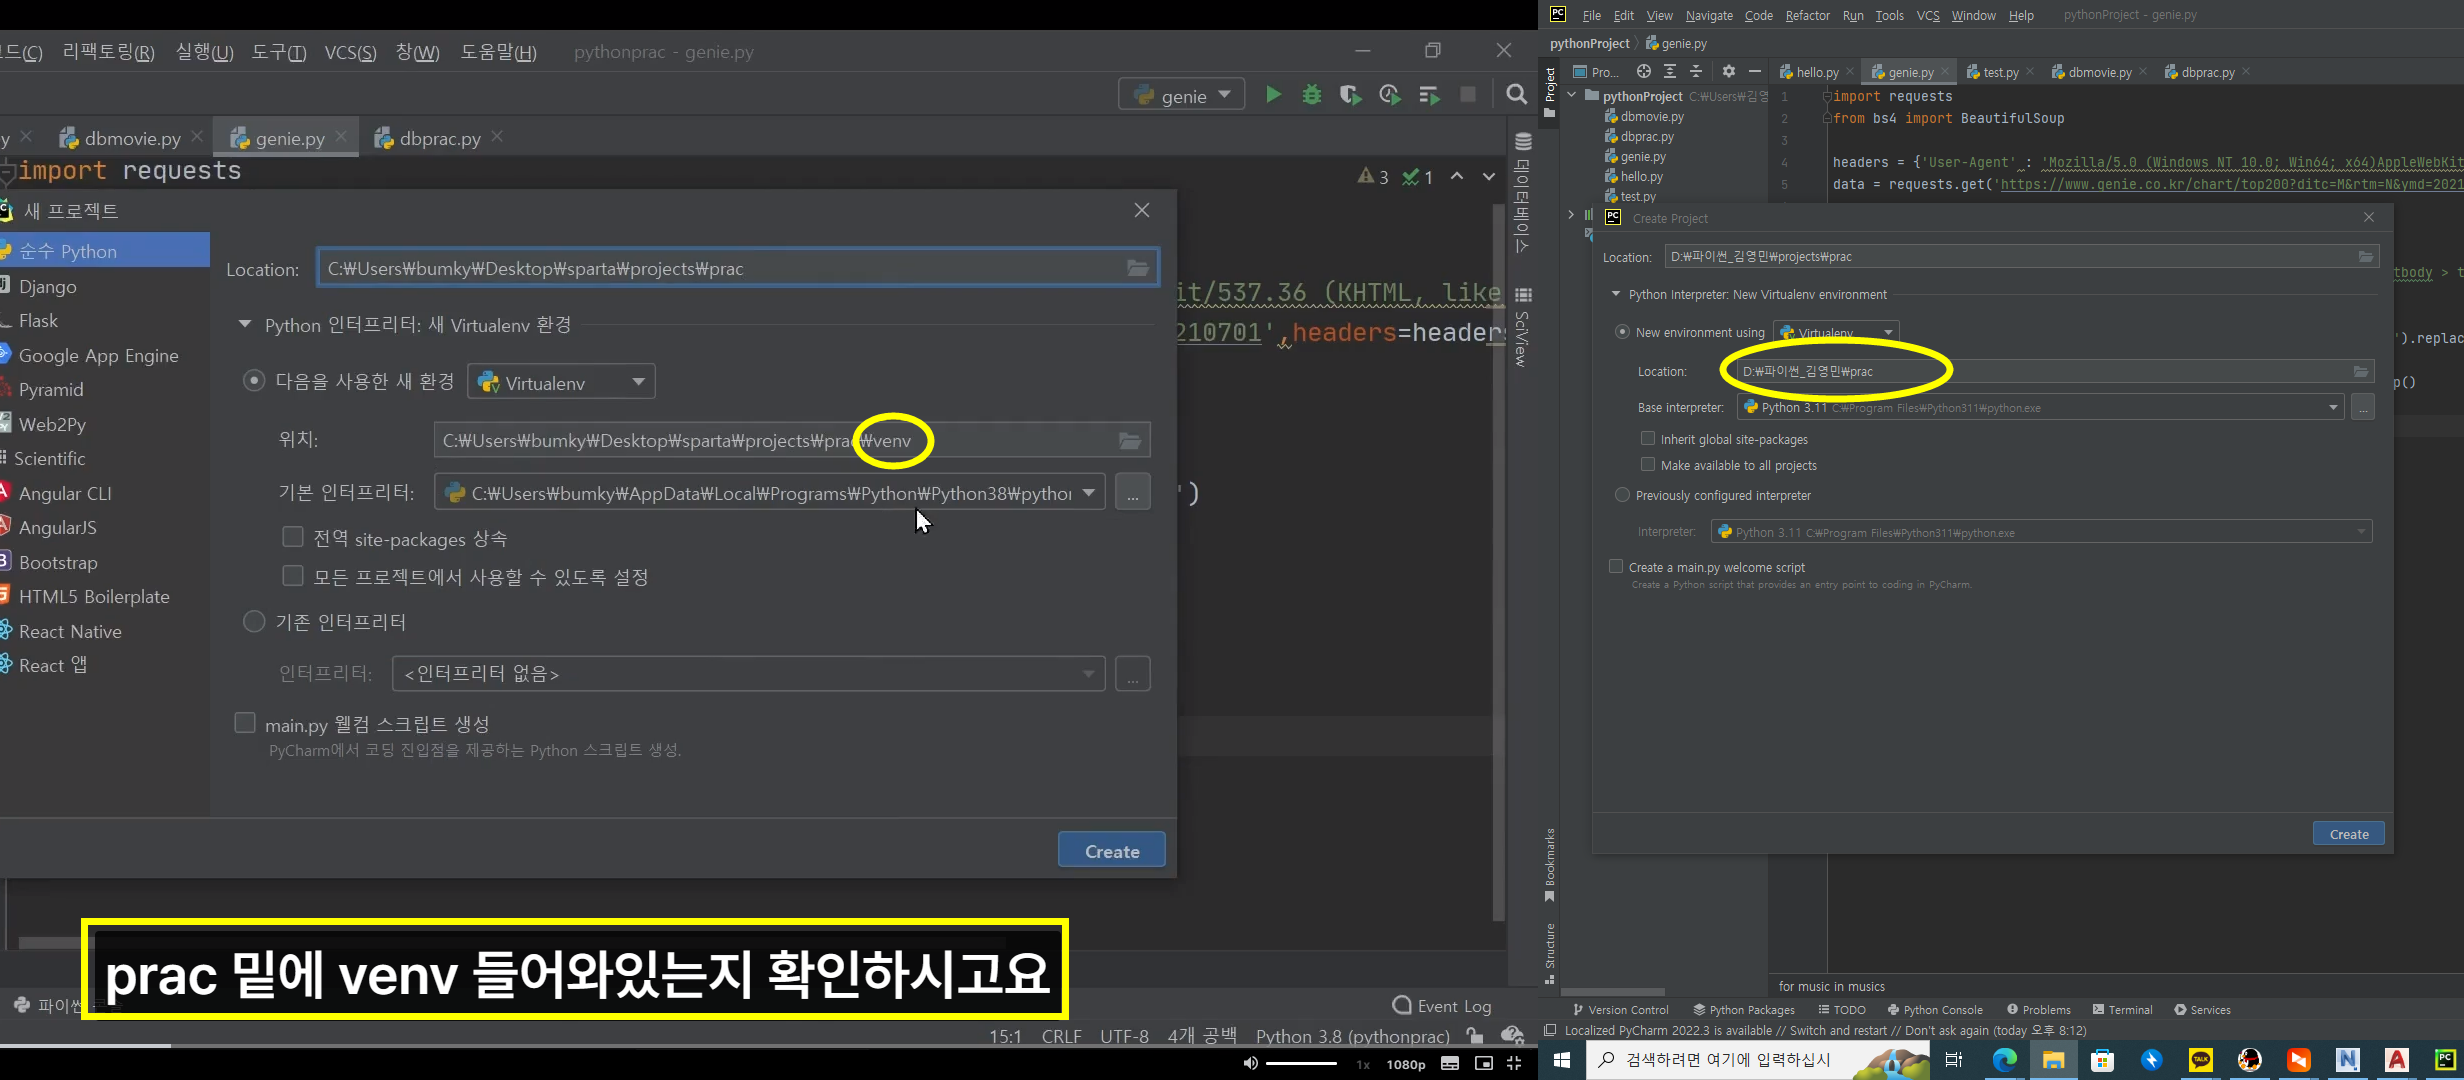2464x1080 pixels.
Task: Browse folder icon in venv Location field
Action: pos(2360,371)
